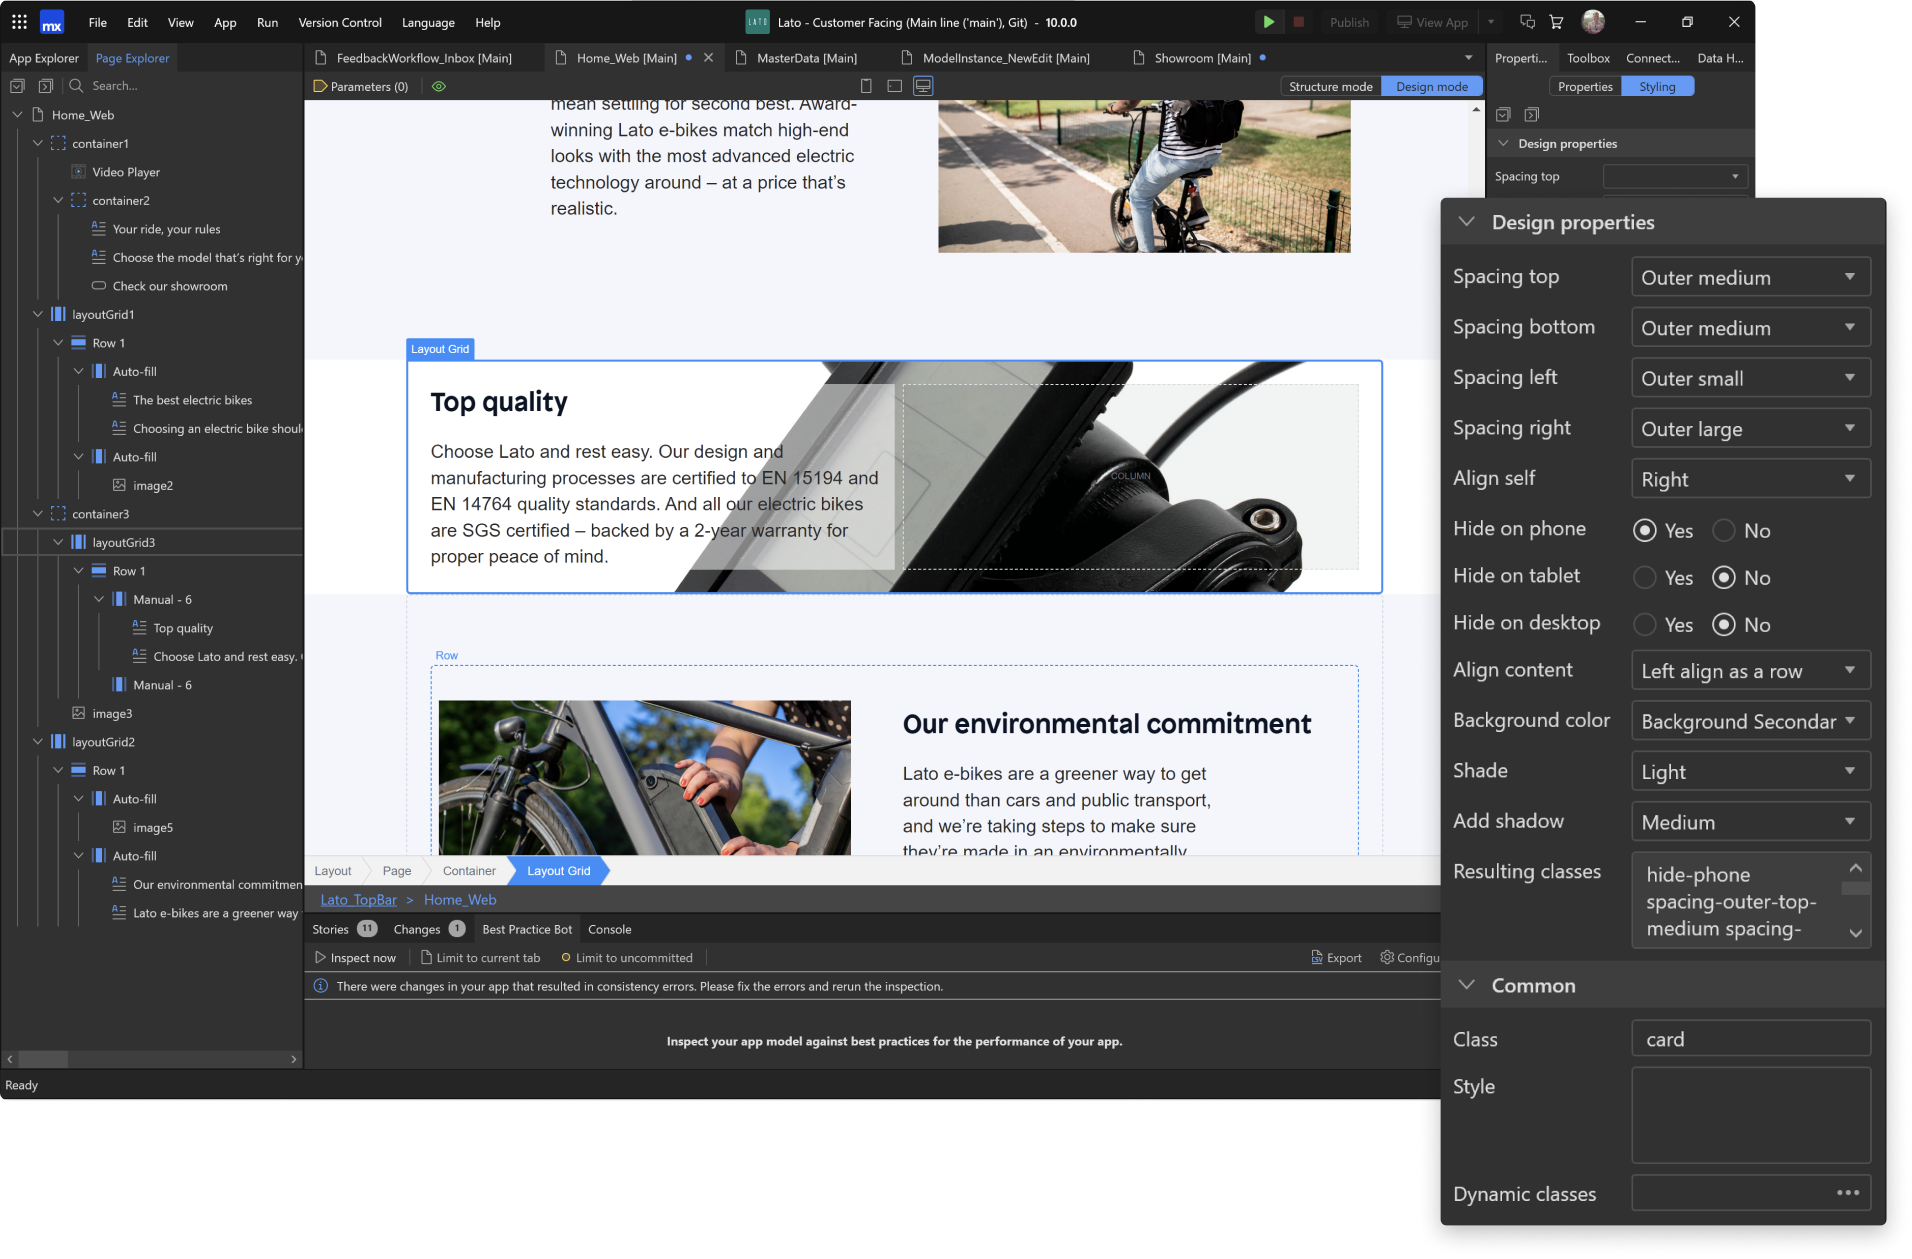Image resolution: width=1912 pixels, height=1259 pixels.
Task: Open the Showroom [Main] document tab
Action: tap(1201, 58)
